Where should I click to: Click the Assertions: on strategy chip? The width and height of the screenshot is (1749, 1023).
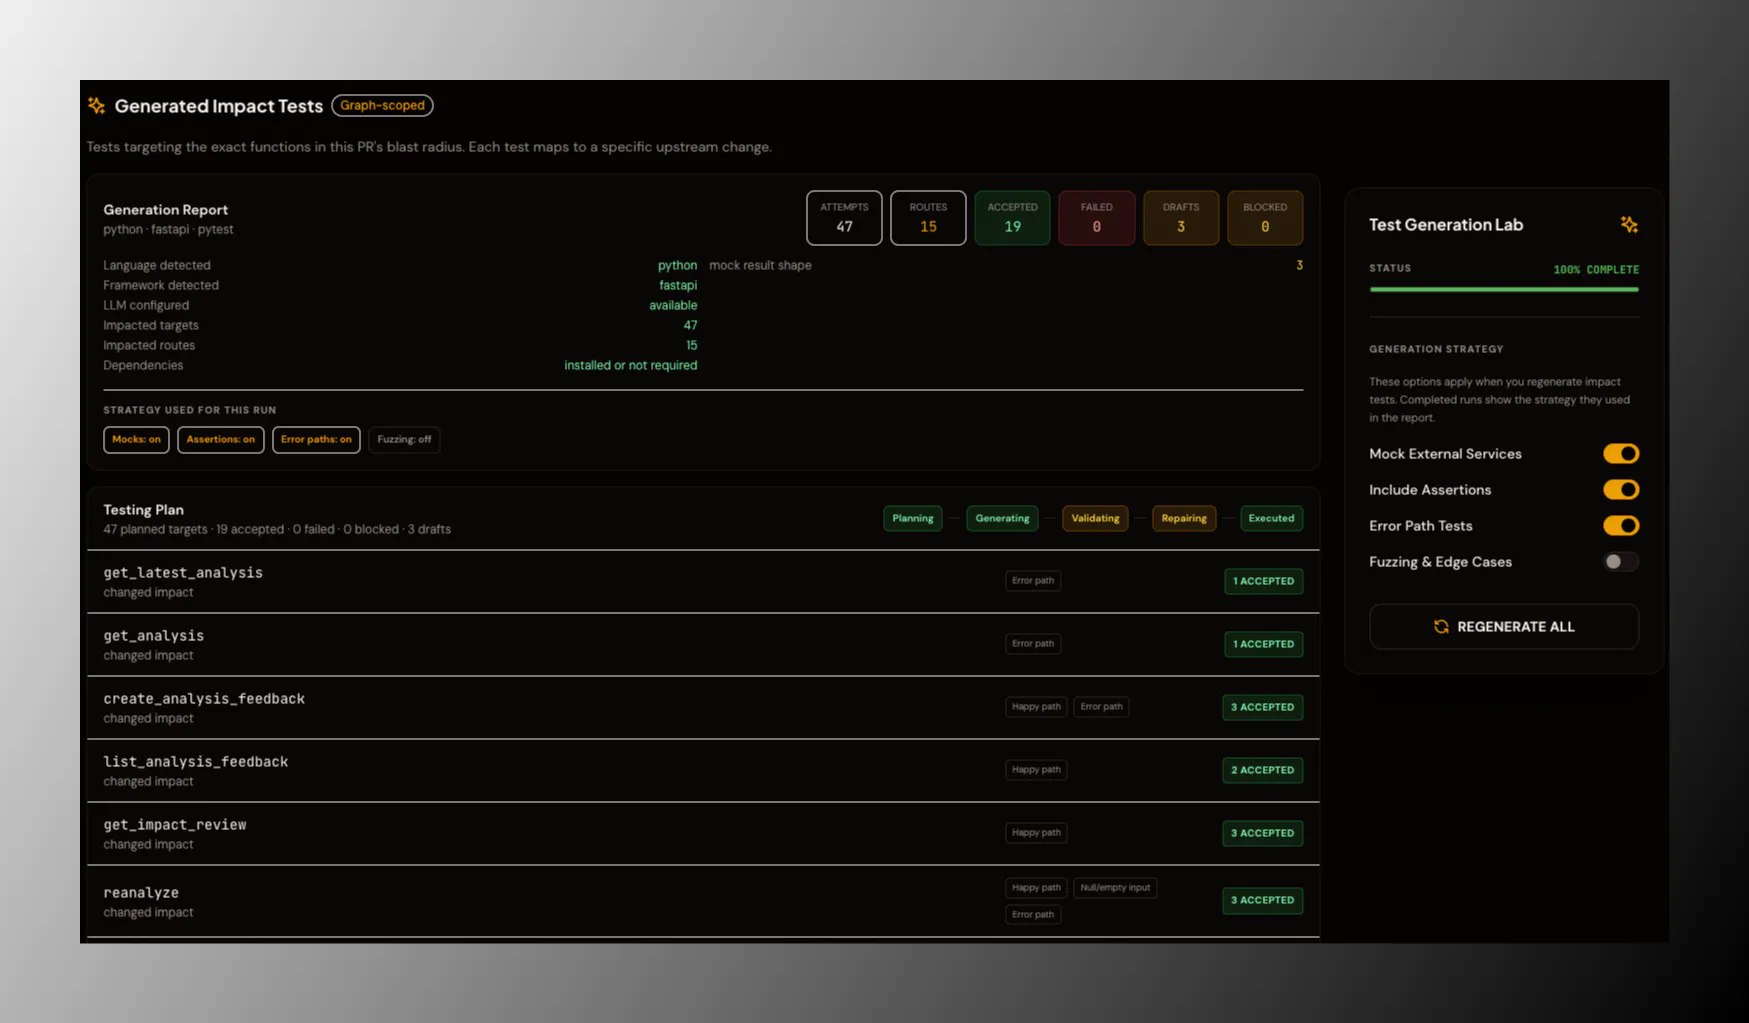[x=221, y=439]
